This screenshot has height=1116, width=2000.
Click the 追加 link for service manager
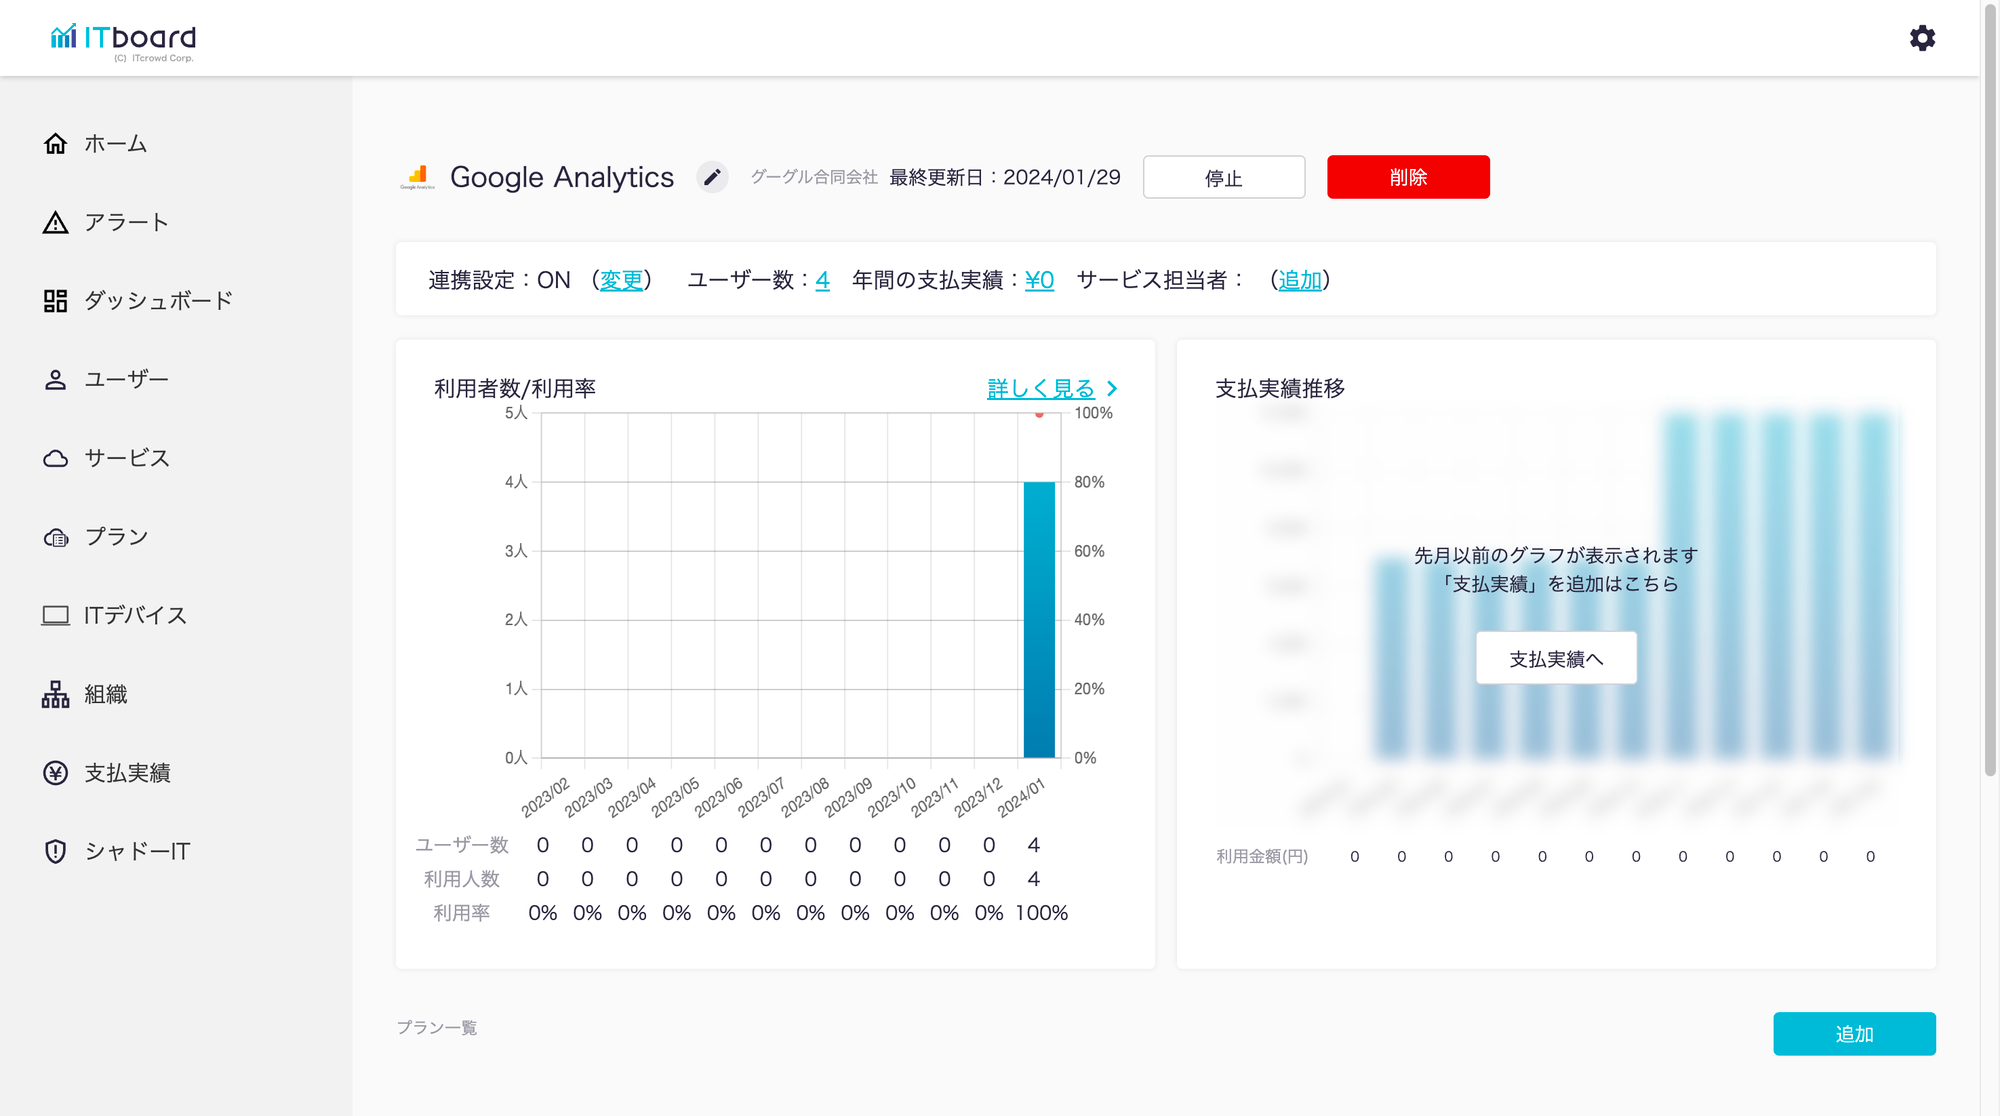(x=1299, y=280)
